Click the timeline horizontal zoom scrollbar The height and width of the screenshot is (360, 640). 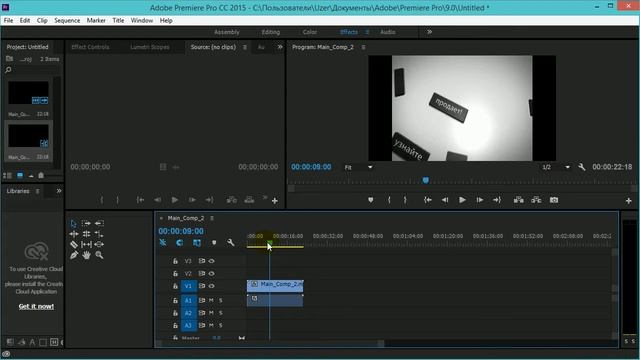(x=270, y=343)
